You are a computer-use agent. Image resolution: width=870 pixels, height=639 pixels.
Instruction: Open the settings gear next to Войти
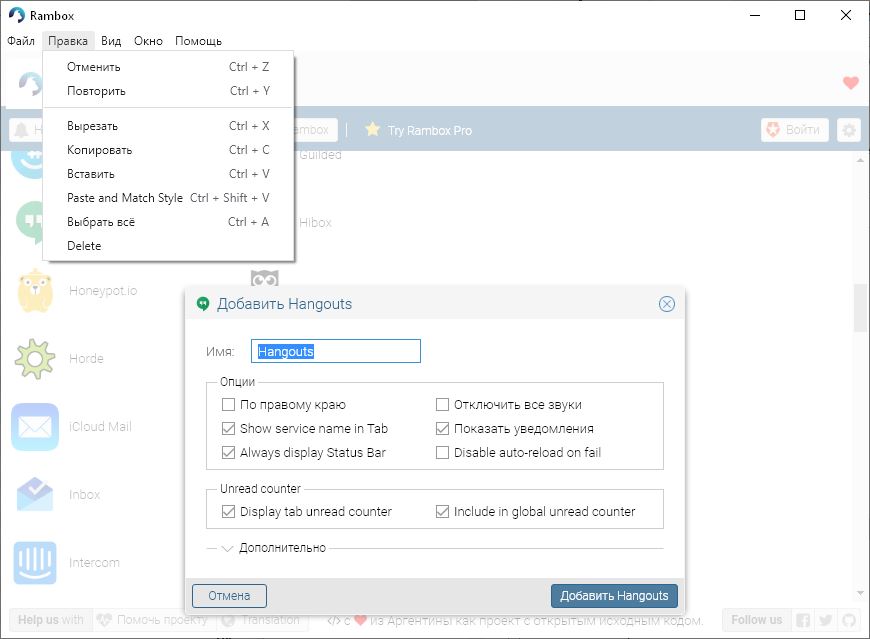(x=849, y=130)
